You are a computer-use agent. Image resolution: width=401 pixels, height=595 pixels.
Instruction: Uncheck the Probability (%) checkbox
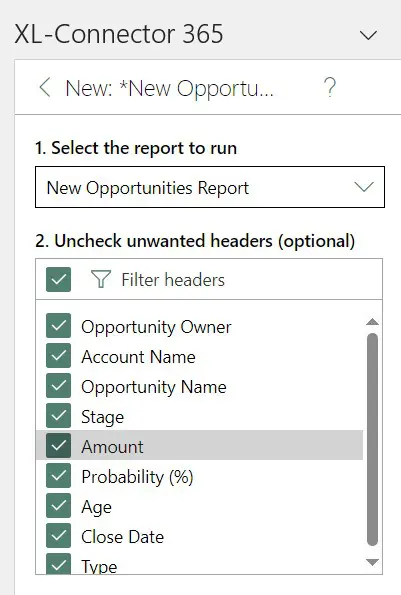coord(58,475)
